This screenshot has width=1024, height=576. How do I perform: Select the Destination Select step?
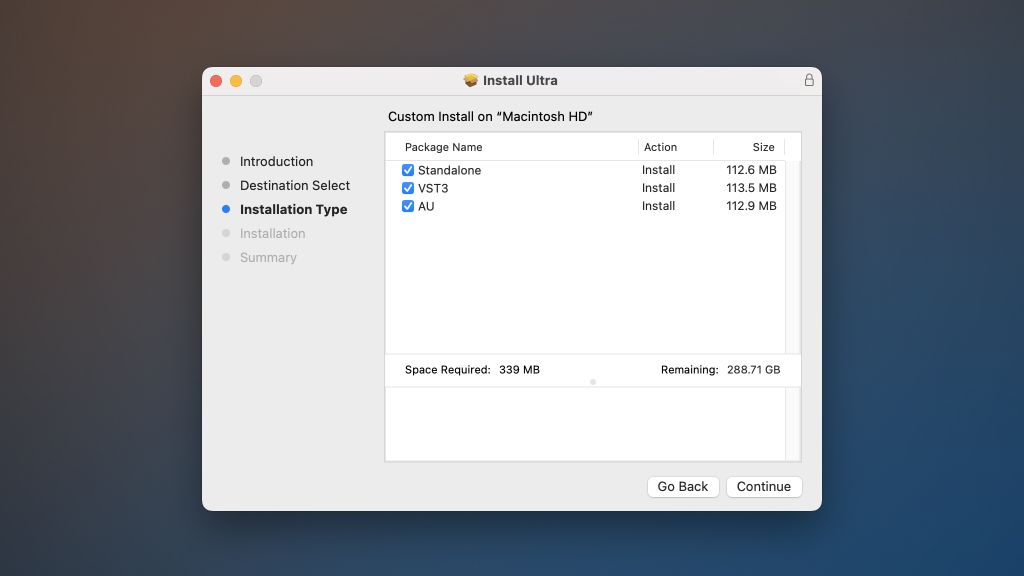point(295,185)
